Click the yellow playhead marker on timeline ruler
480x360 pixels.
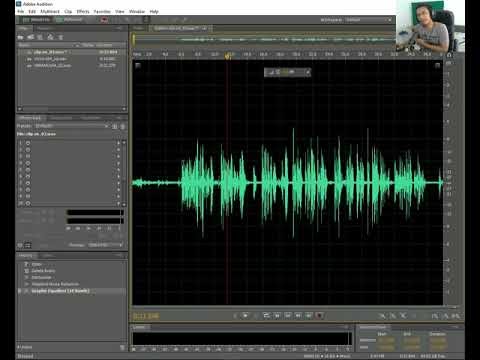[x=228, y=56]
